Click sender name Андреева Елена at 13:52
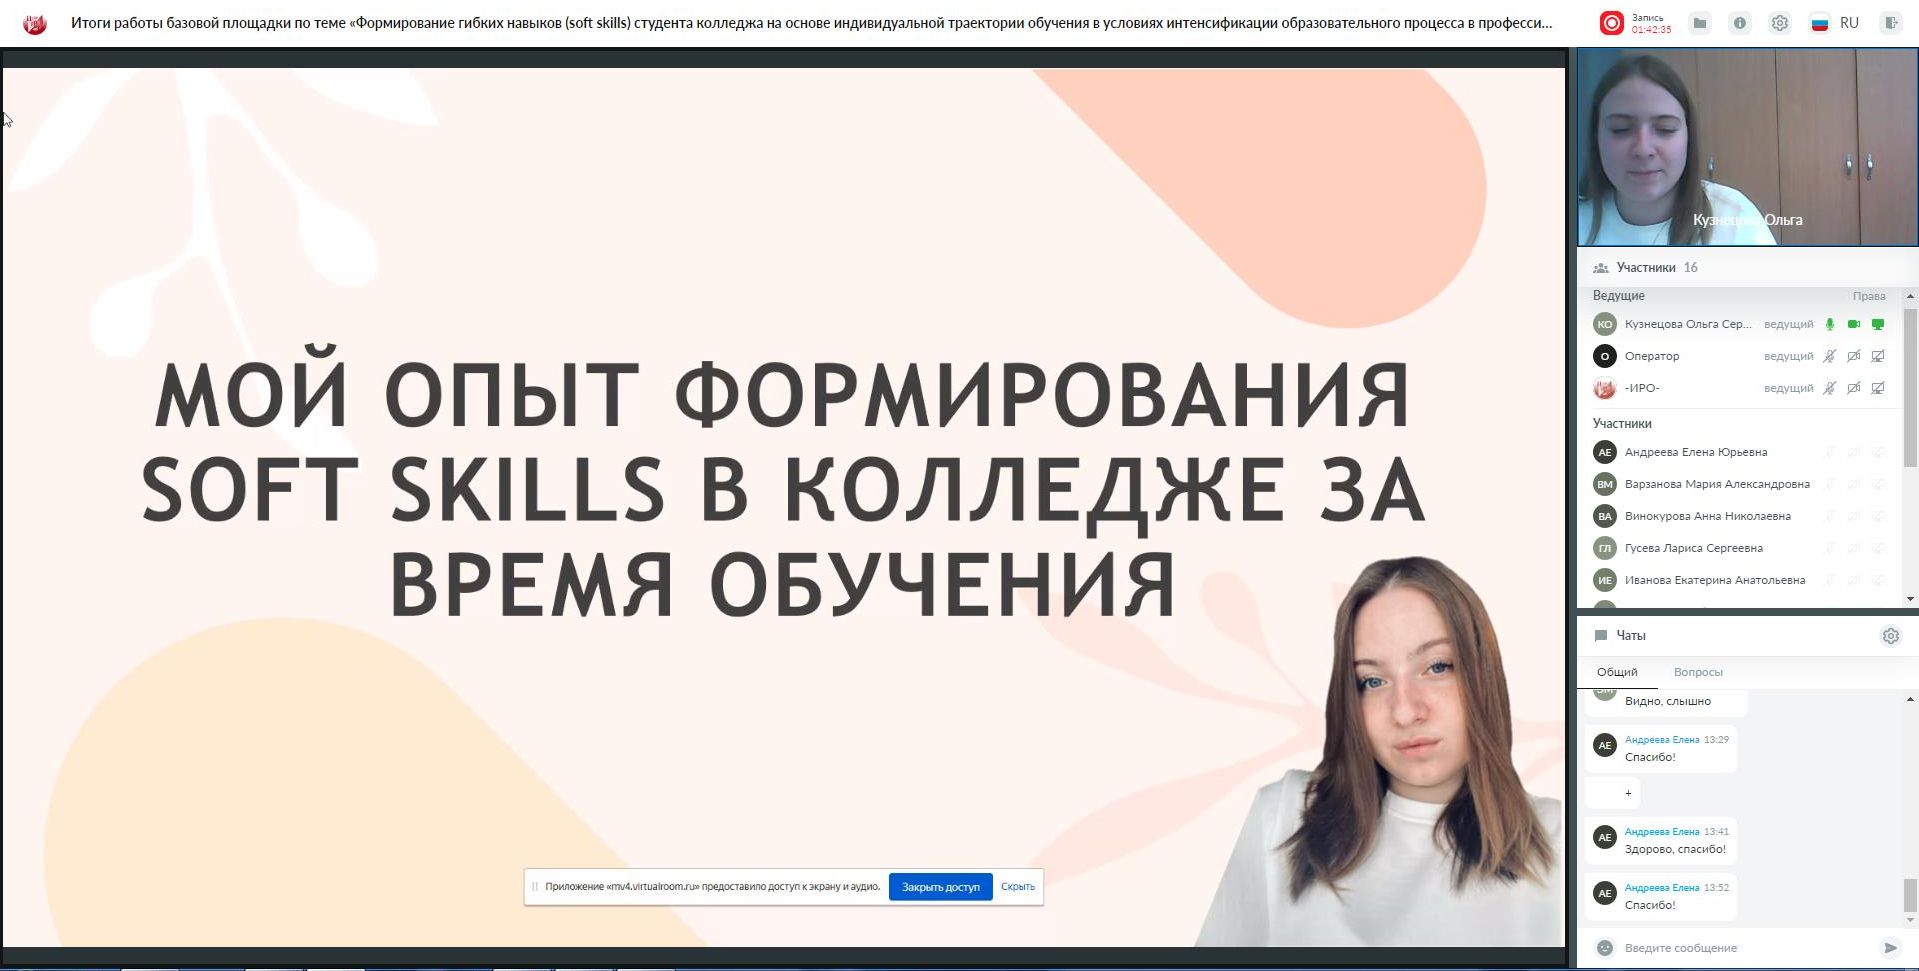1919x971 pixels. pos(1662,888)
